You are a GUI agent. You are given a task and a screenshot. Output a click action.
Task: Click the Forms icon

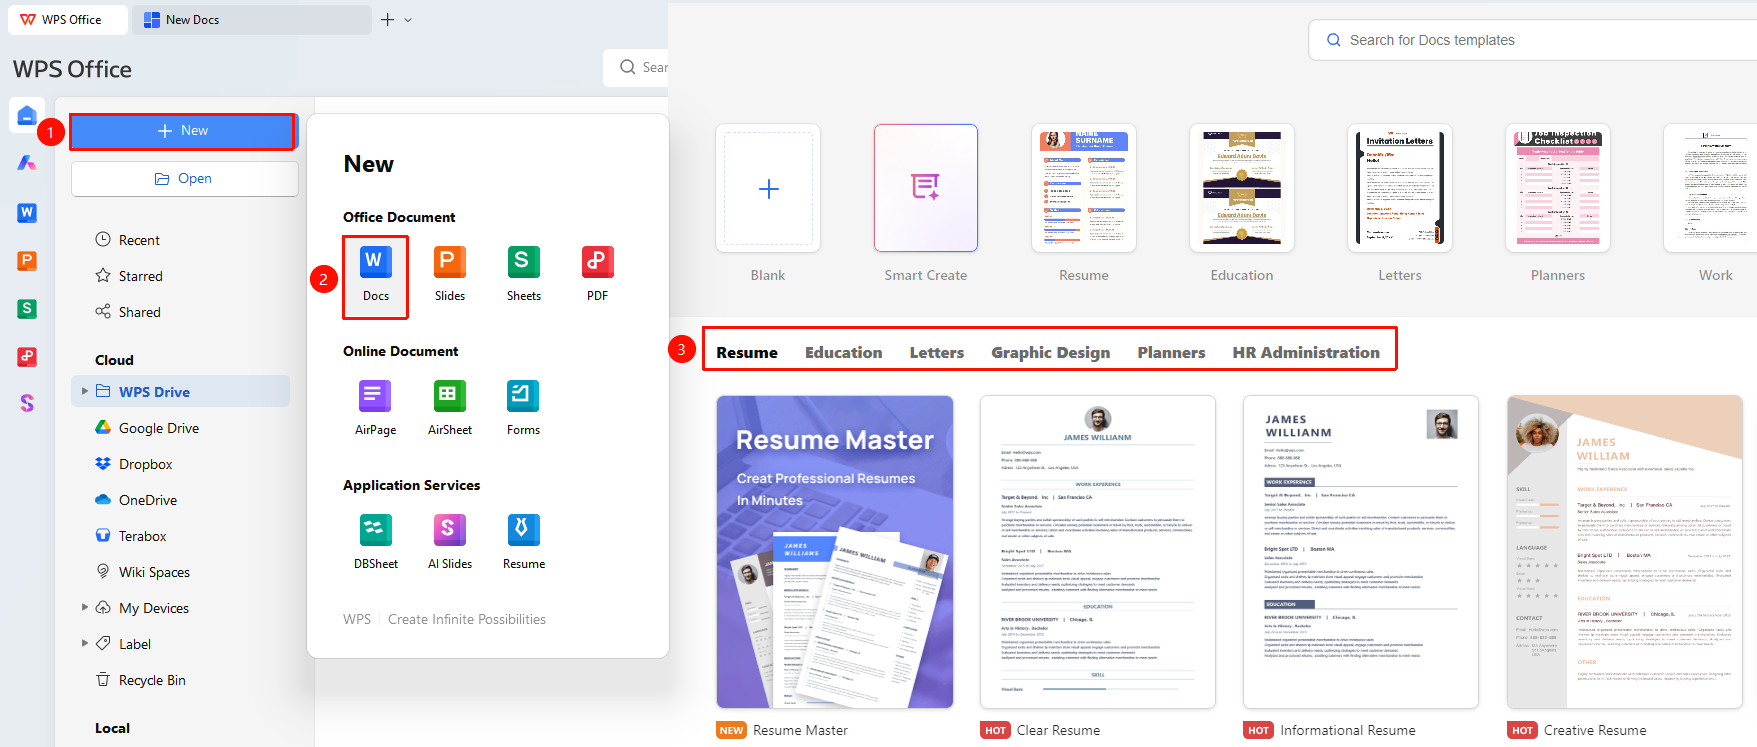tap(523, 396)
